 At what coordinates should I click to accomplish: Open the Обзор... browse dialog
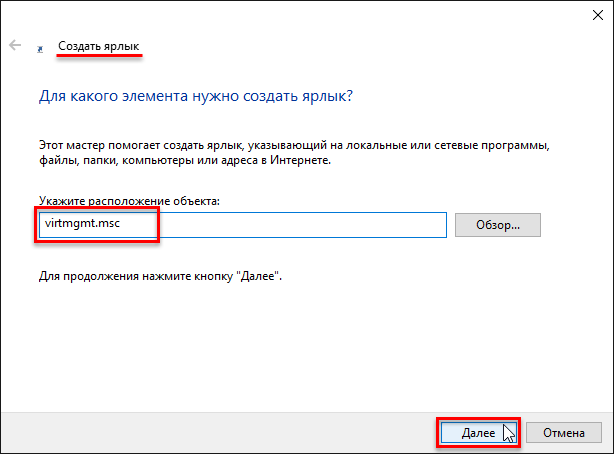pos(498,225)
